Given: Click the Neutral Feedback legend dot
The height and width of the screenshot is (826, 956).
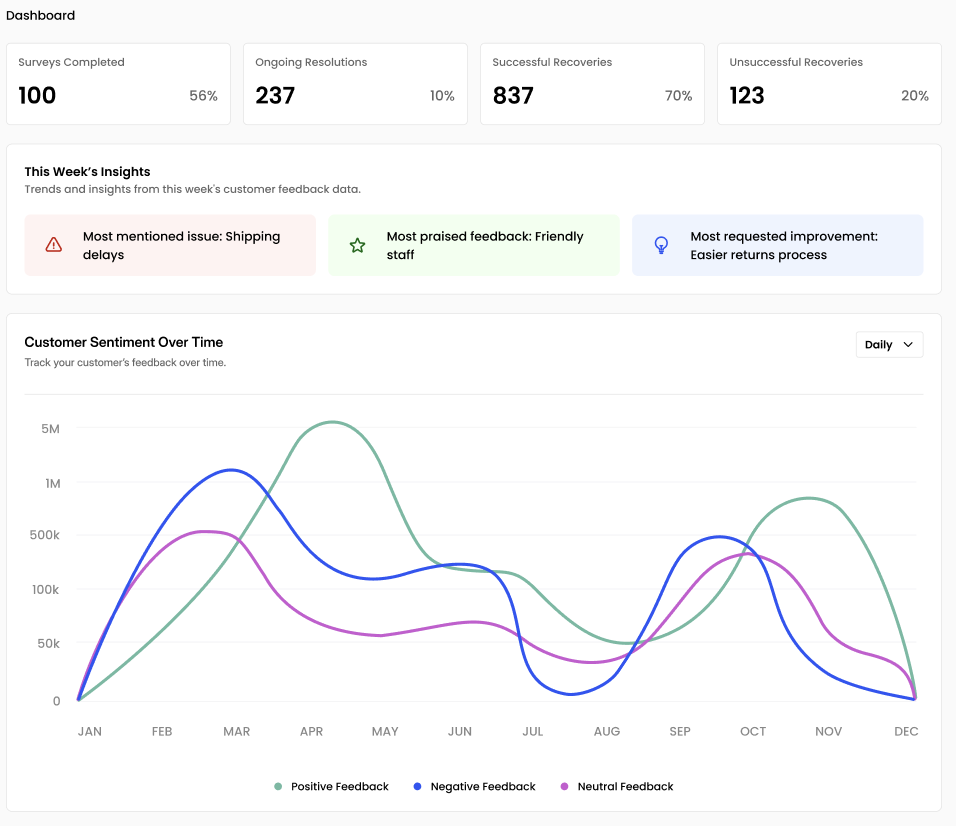Looking at the screenshot, I should [x=566, y=786].
